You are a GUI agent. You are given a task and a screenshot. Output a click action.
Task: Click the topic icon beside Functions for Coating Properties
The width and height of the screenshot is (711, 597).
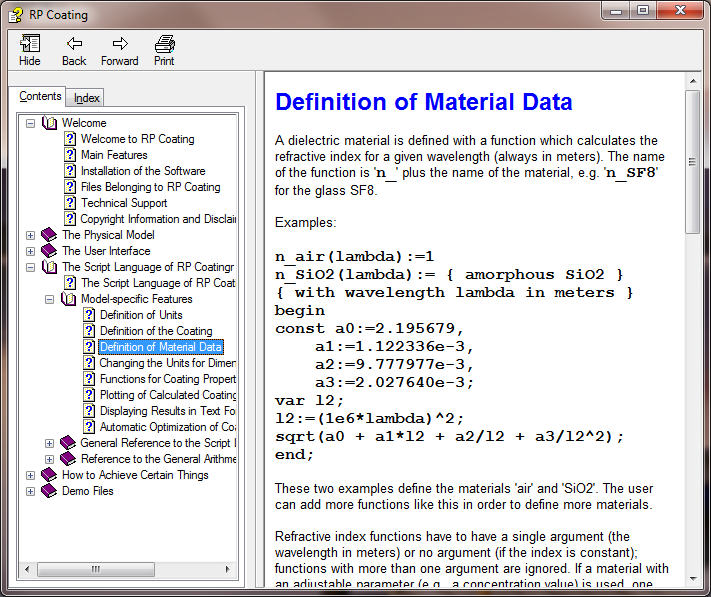click(89, 379)
